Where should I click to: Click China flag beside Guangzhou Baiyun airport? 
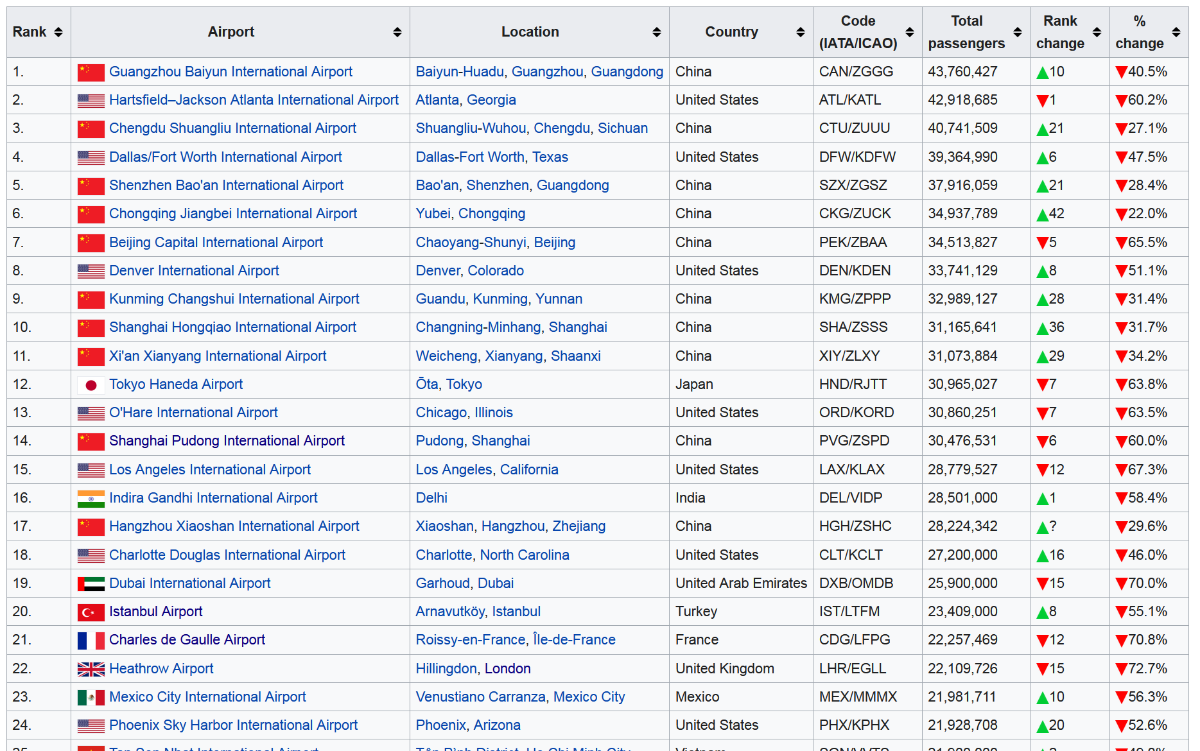[x=91, y=72]
